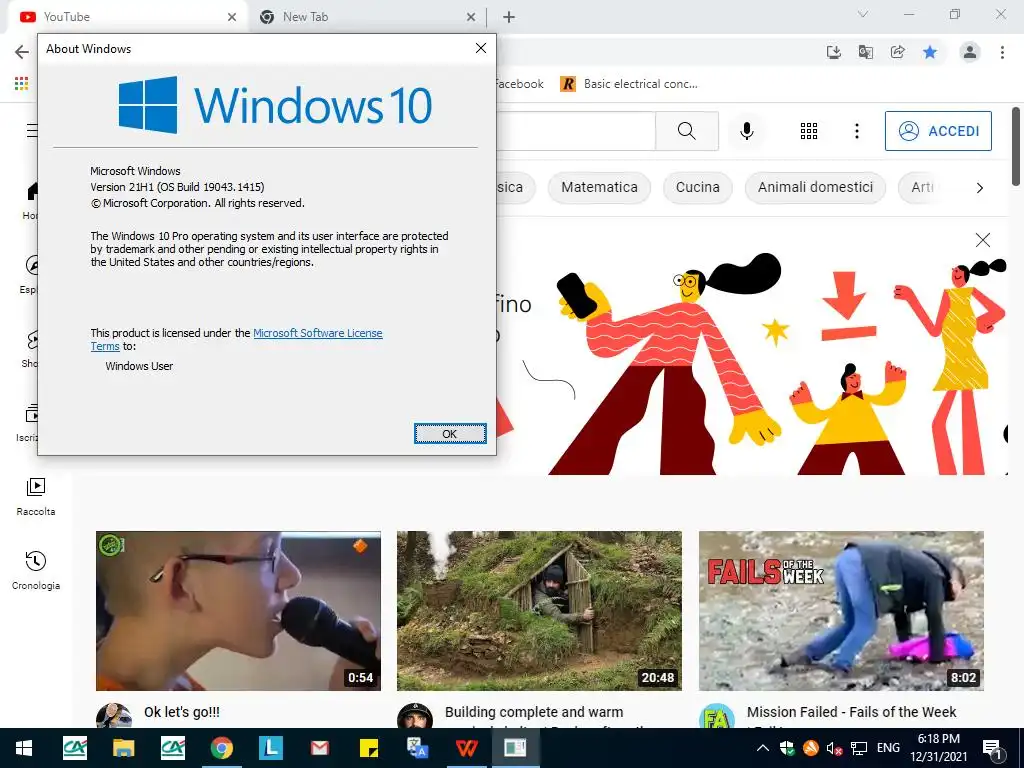Open File Explorer from the taskbar
The image size is (1024, 768).
[x=123, y=748]
